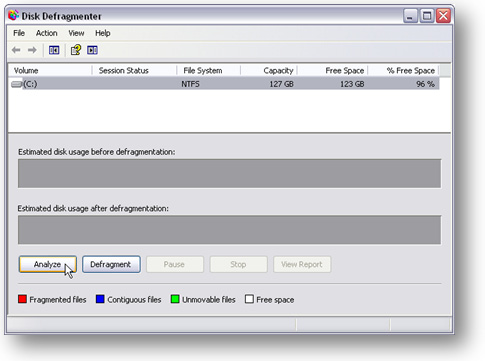Click the Back arrow toolbar icon
The height and width of the screenshot is (361, 485).
pos(16,50)
